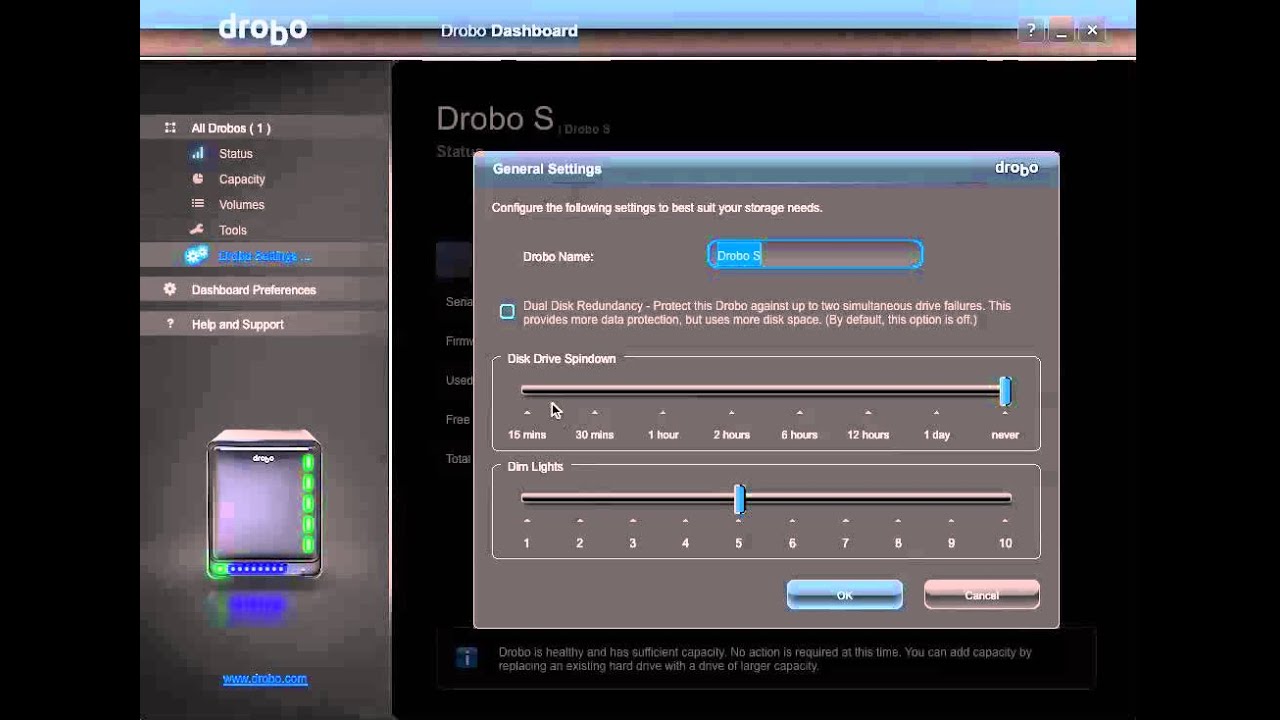The image size is (1280, 720).
Task: Click the Drobo Settings gears icon
Action: [x=196, y=255]
